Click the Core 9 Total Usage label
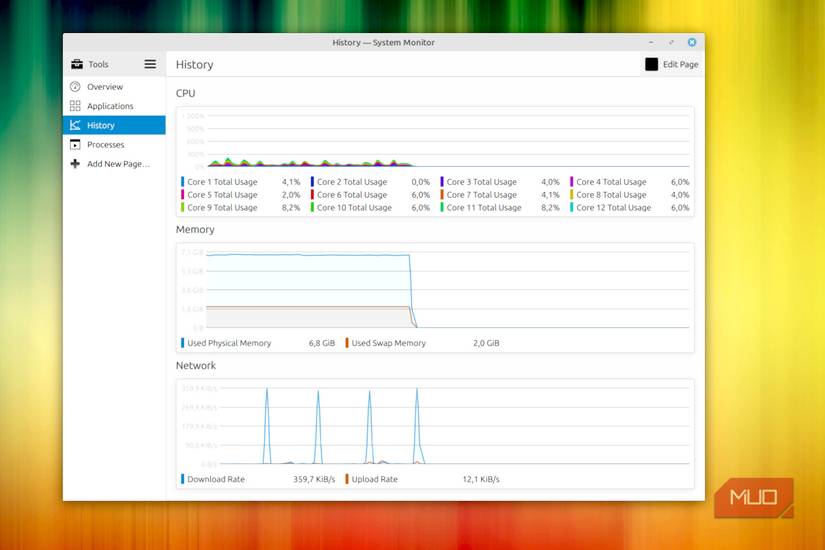The width and height of the screenshot is (825, 550). 222,207
